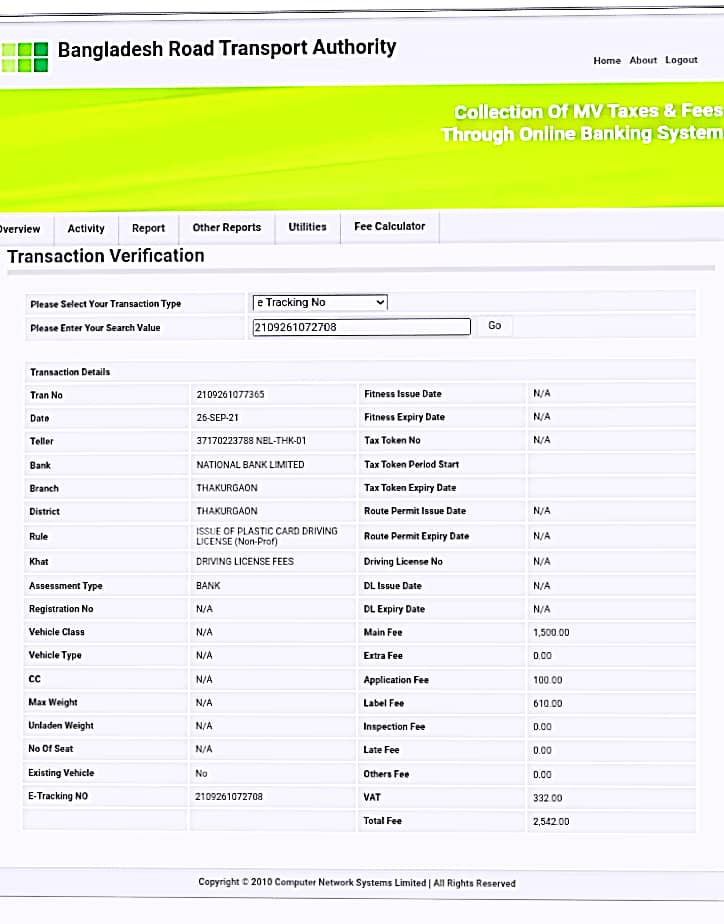Switch to the Activity tab
Screen dimensions: 724x924
[86, 229]
